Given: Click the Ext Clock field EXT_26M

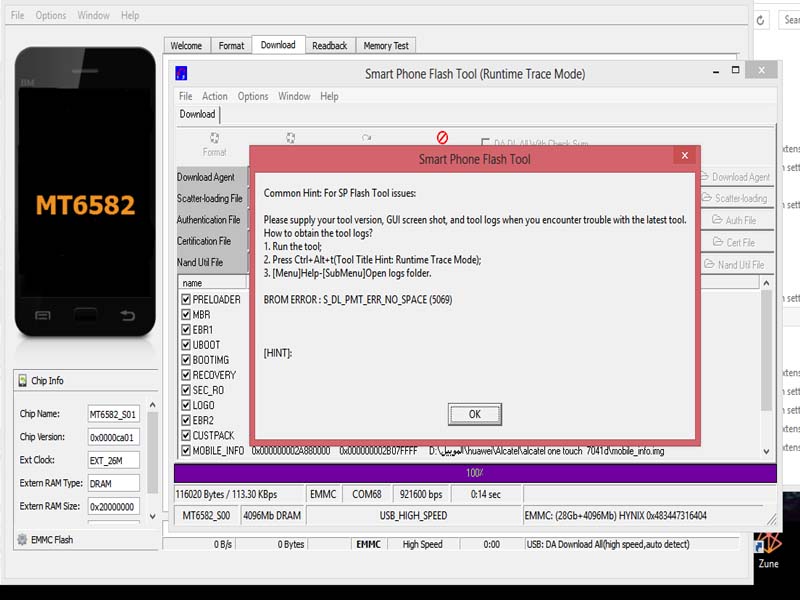Looking at the screenshot, I should [113, 460].
